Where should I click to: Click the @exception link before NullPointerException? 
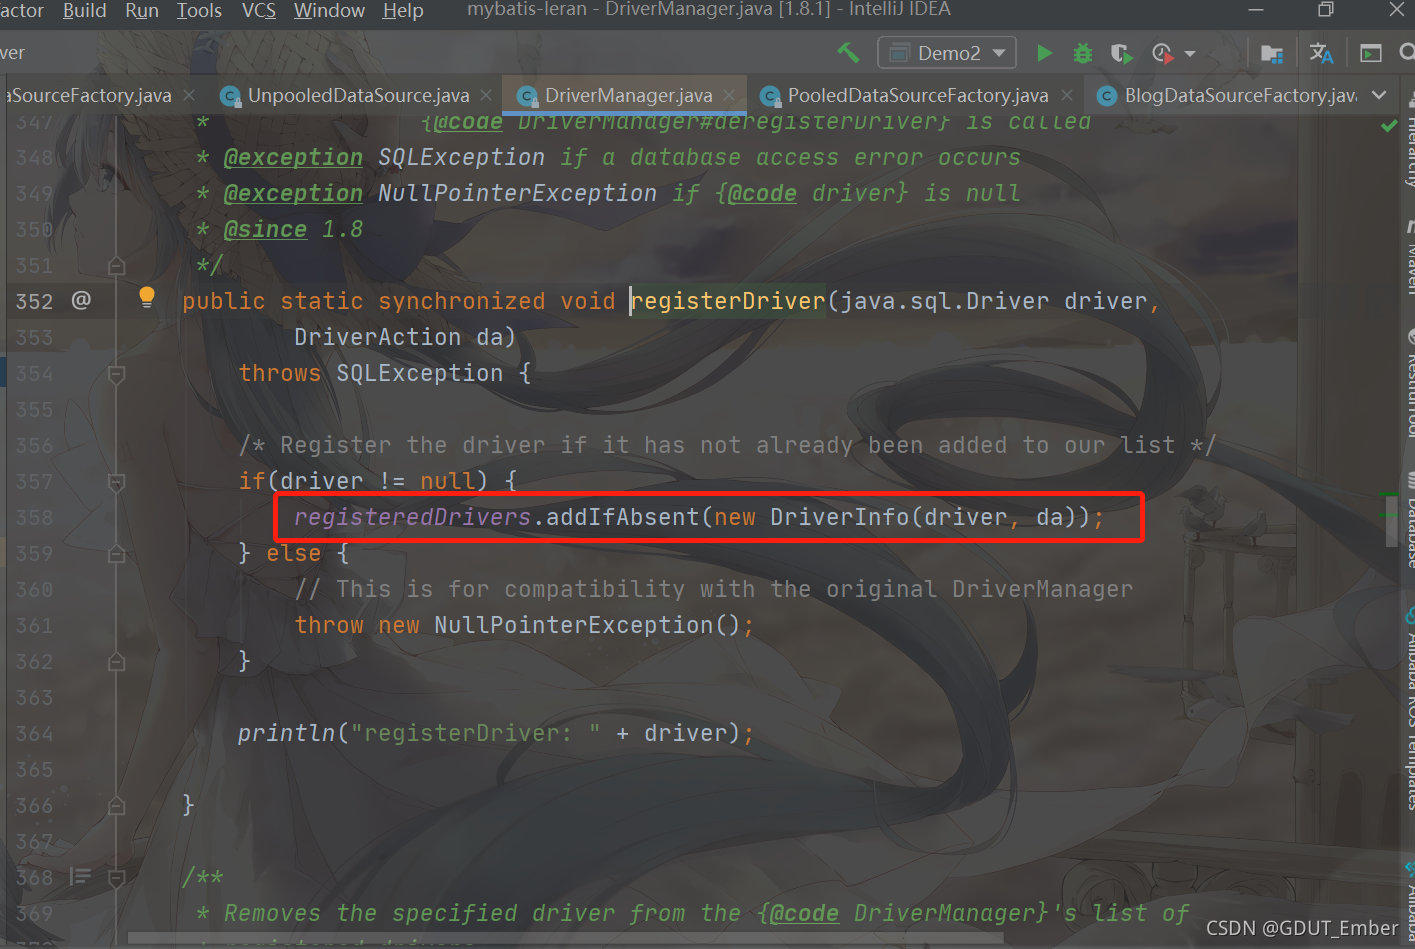(x=293, y=193)
